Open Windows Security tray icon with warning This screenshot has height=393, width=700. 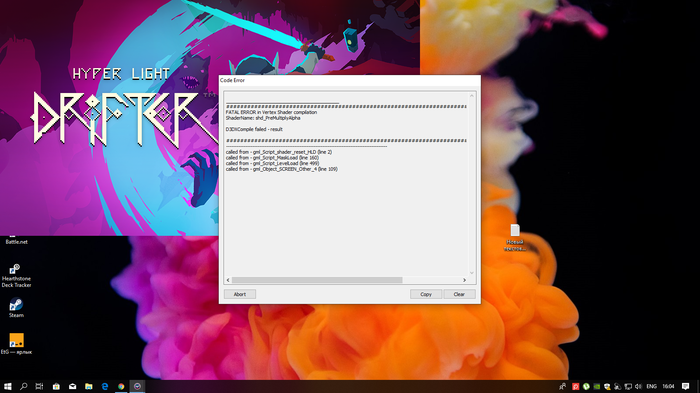[607, 386]
